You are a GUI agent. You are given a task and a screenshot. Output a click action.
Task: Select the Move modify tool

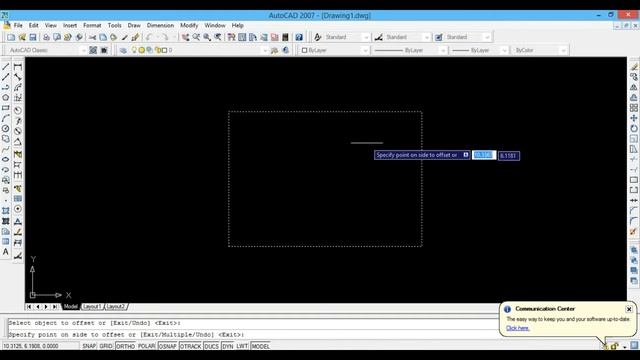[633, 118]
